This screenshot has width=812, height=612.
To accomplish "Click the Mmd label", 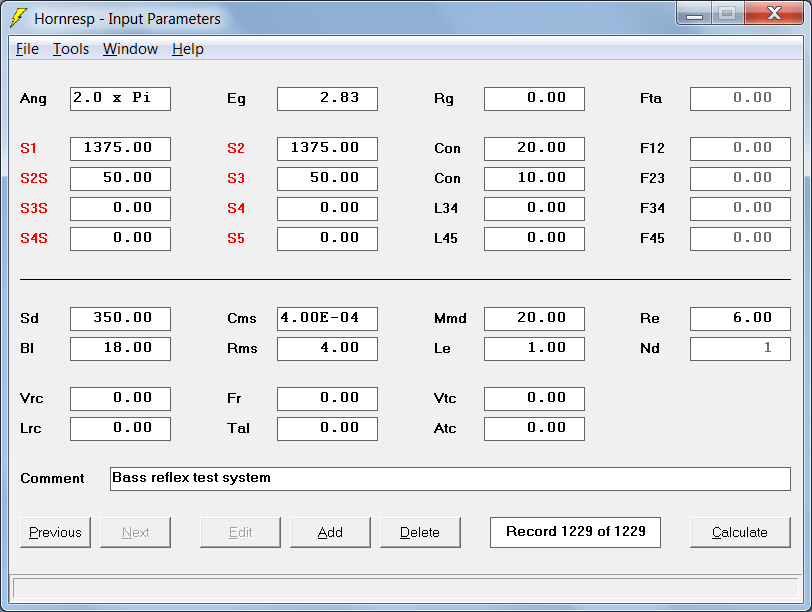I will (450, 318).
